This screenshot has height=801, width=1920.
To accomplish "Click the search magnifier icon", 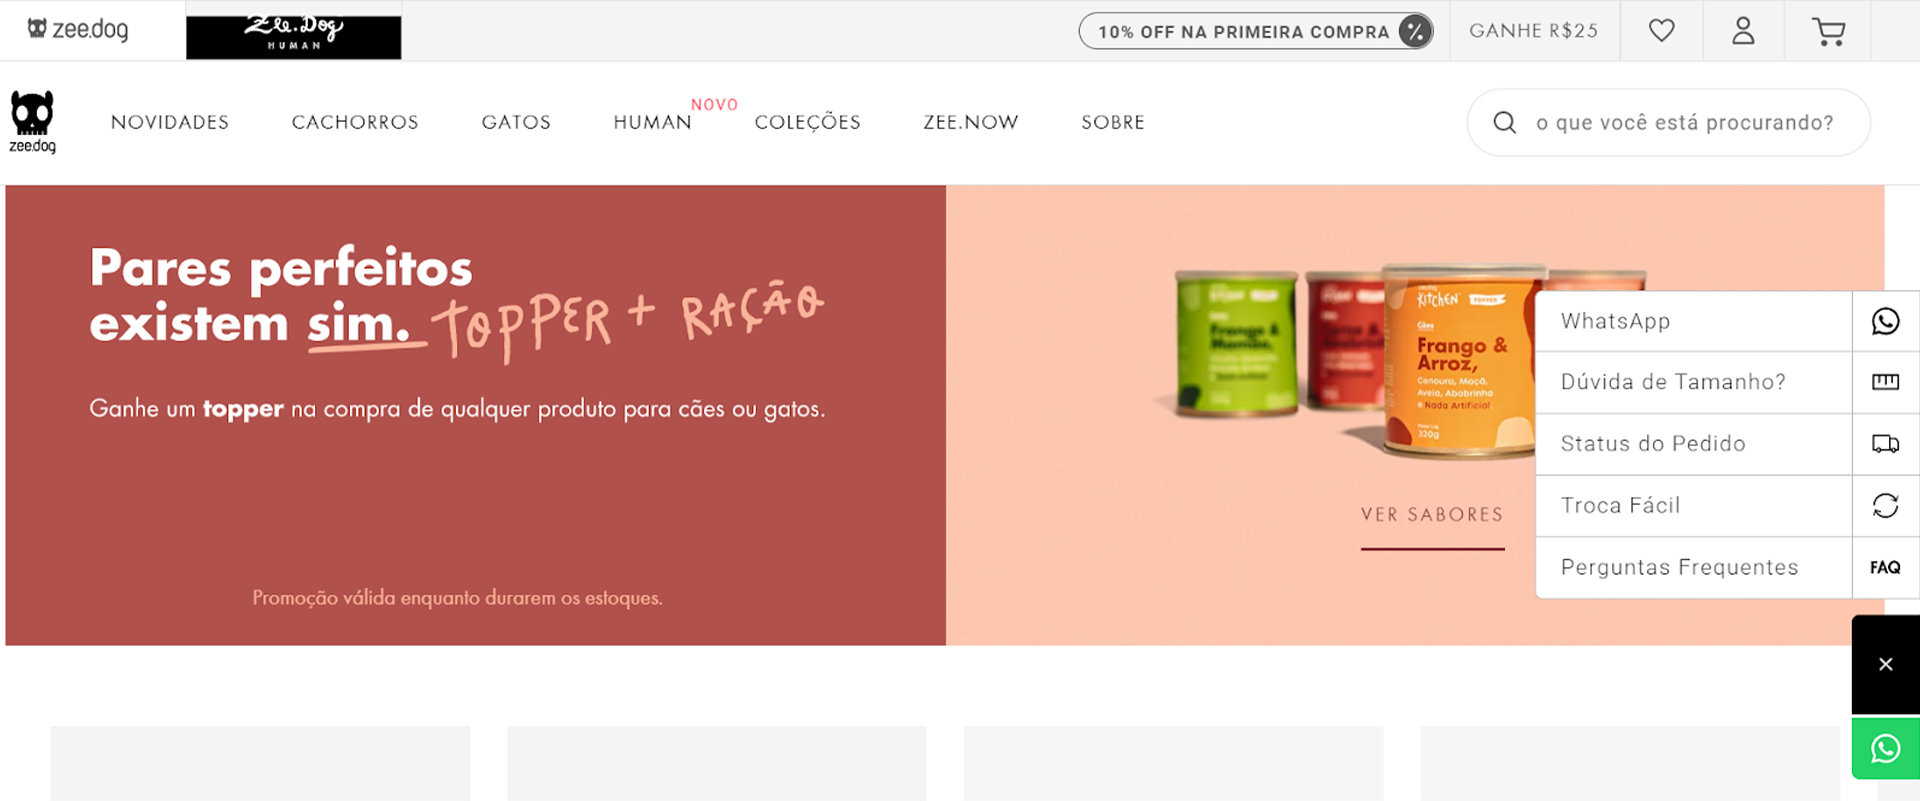I will point(1504,122).
